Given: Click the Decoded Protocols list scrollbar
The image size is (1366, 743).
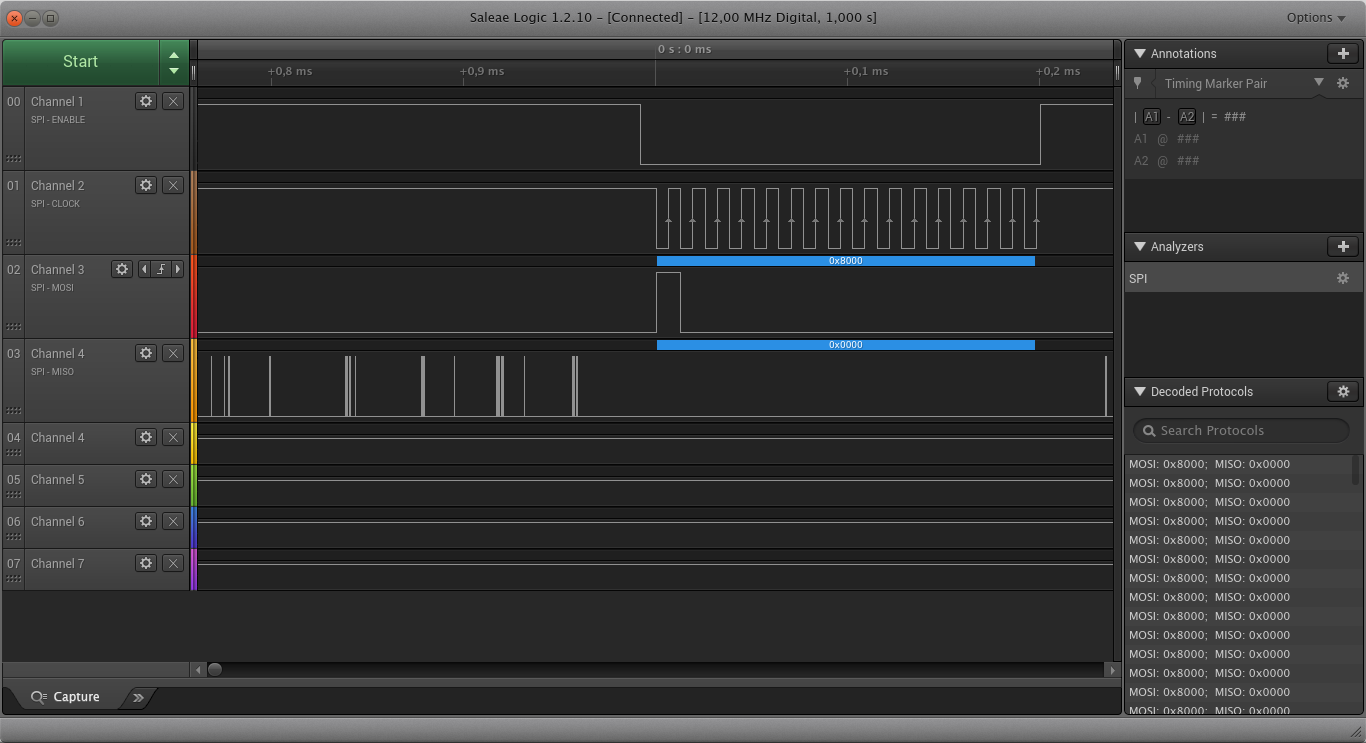Looking at the screenshot, I should tap(1357, 470).
